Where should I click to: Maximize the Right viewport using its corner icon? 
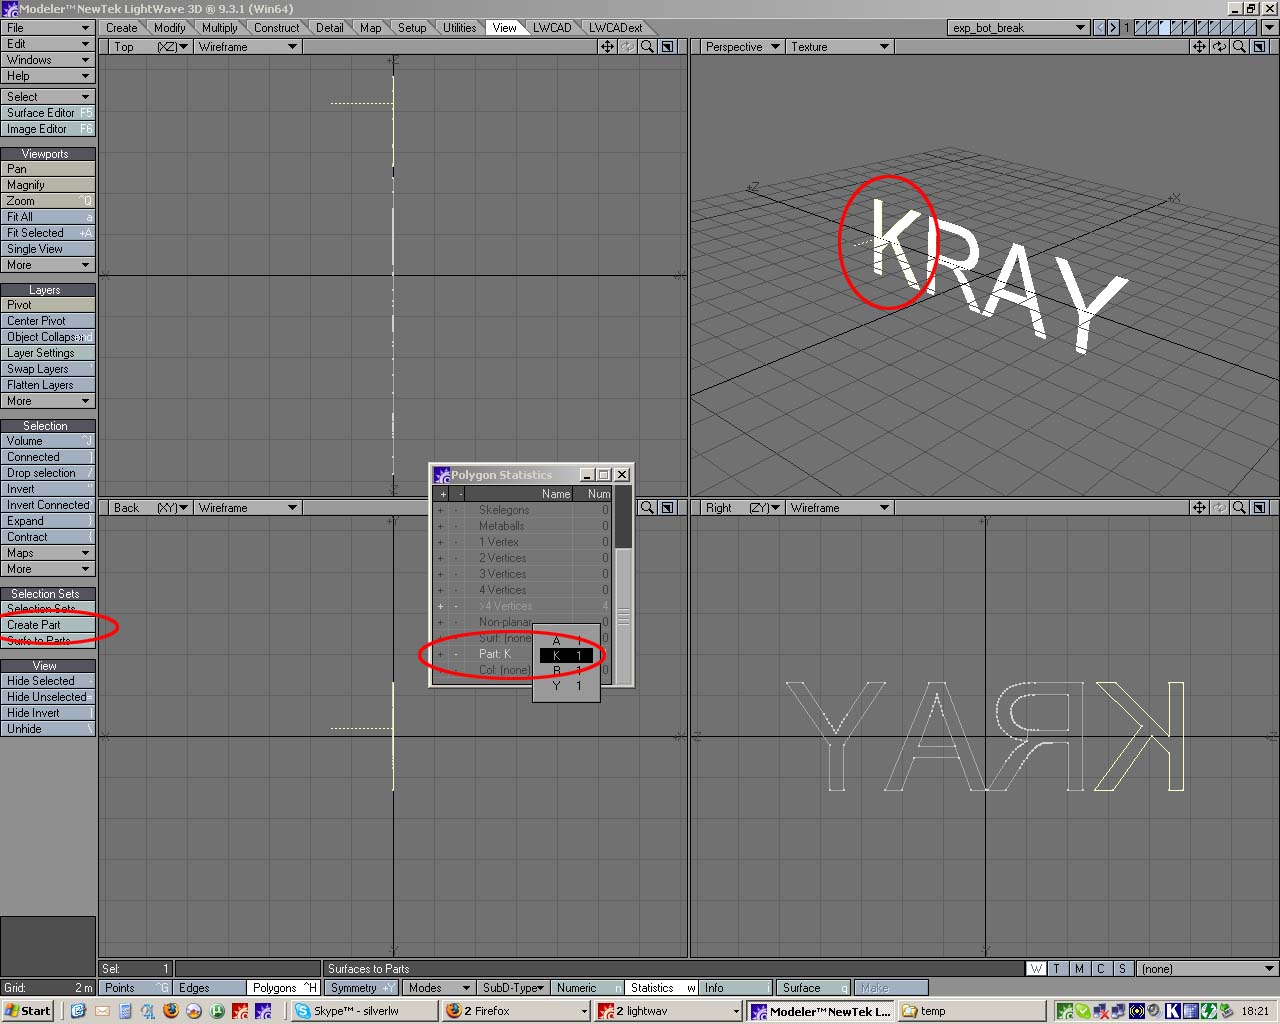[x=1260, y=508]
